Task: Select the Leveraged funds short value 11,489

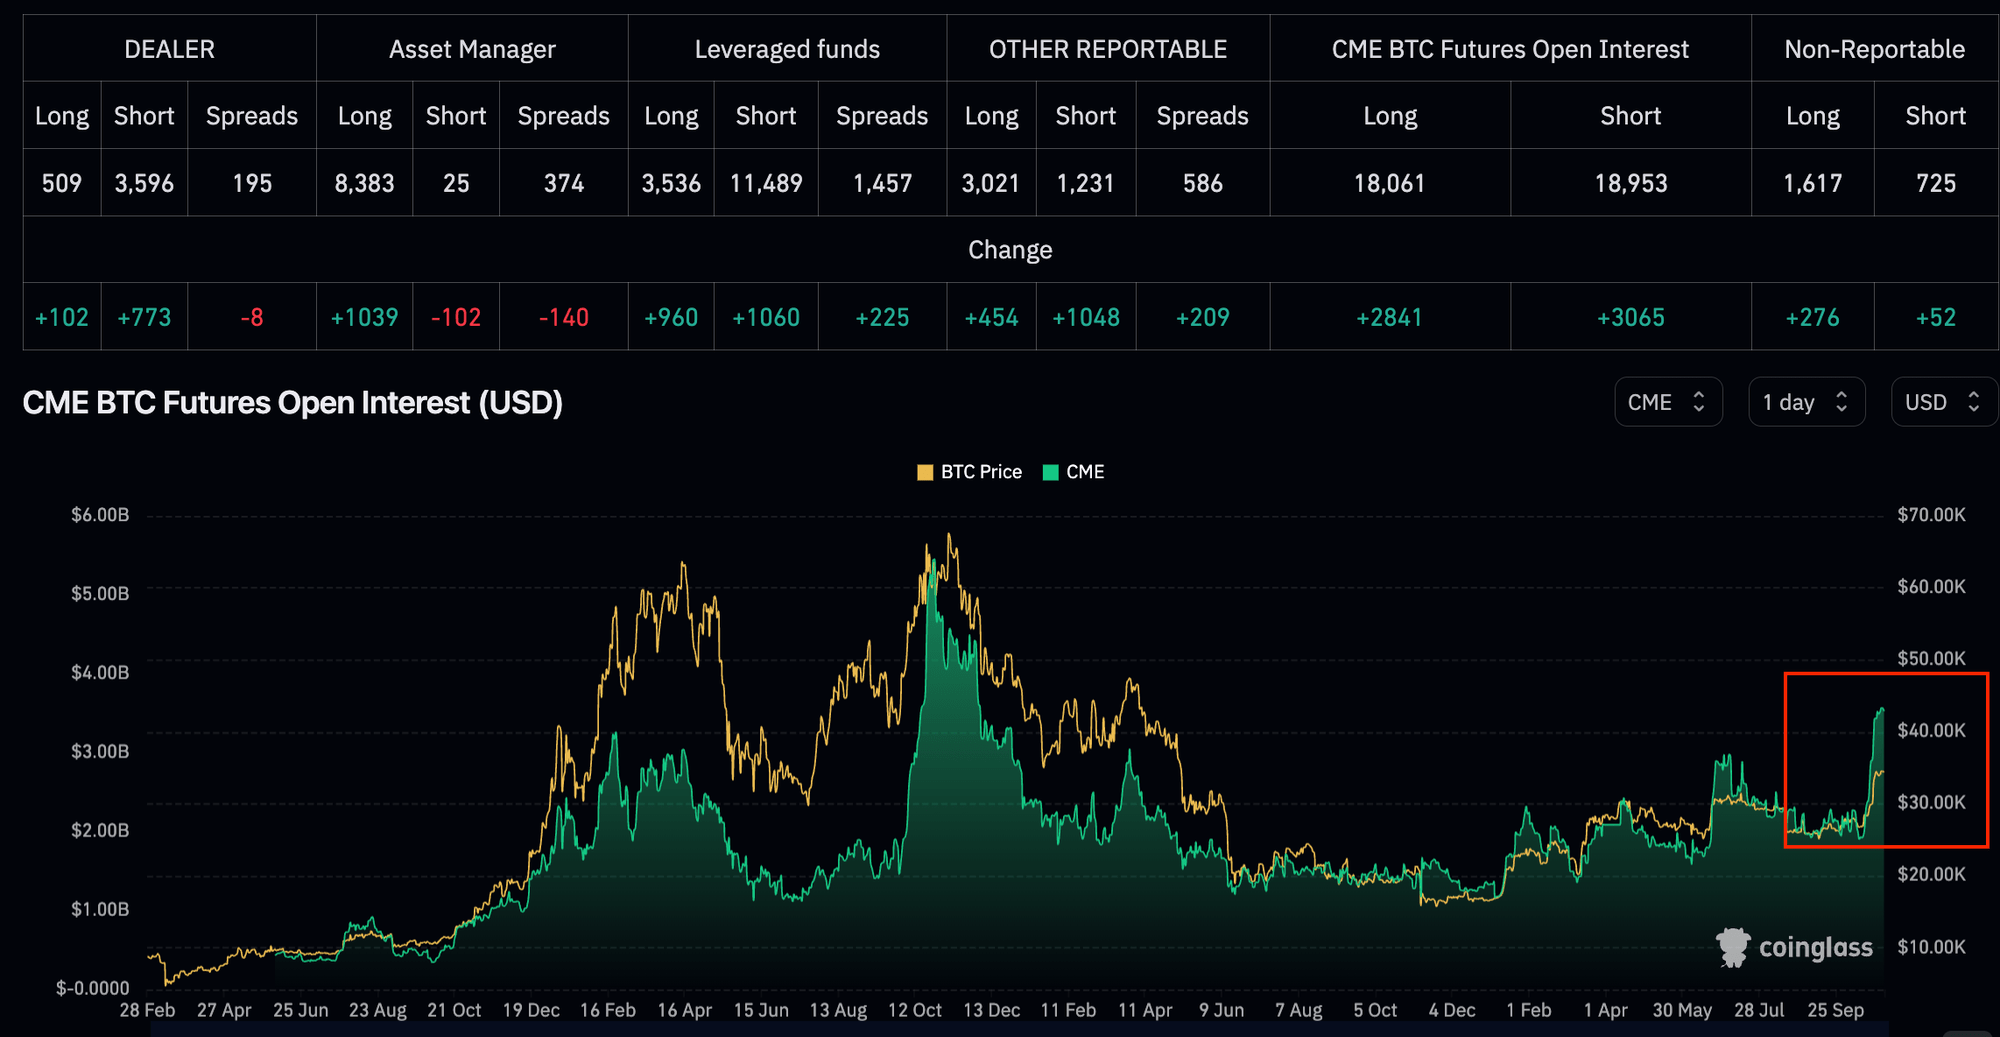Action: 766,183
